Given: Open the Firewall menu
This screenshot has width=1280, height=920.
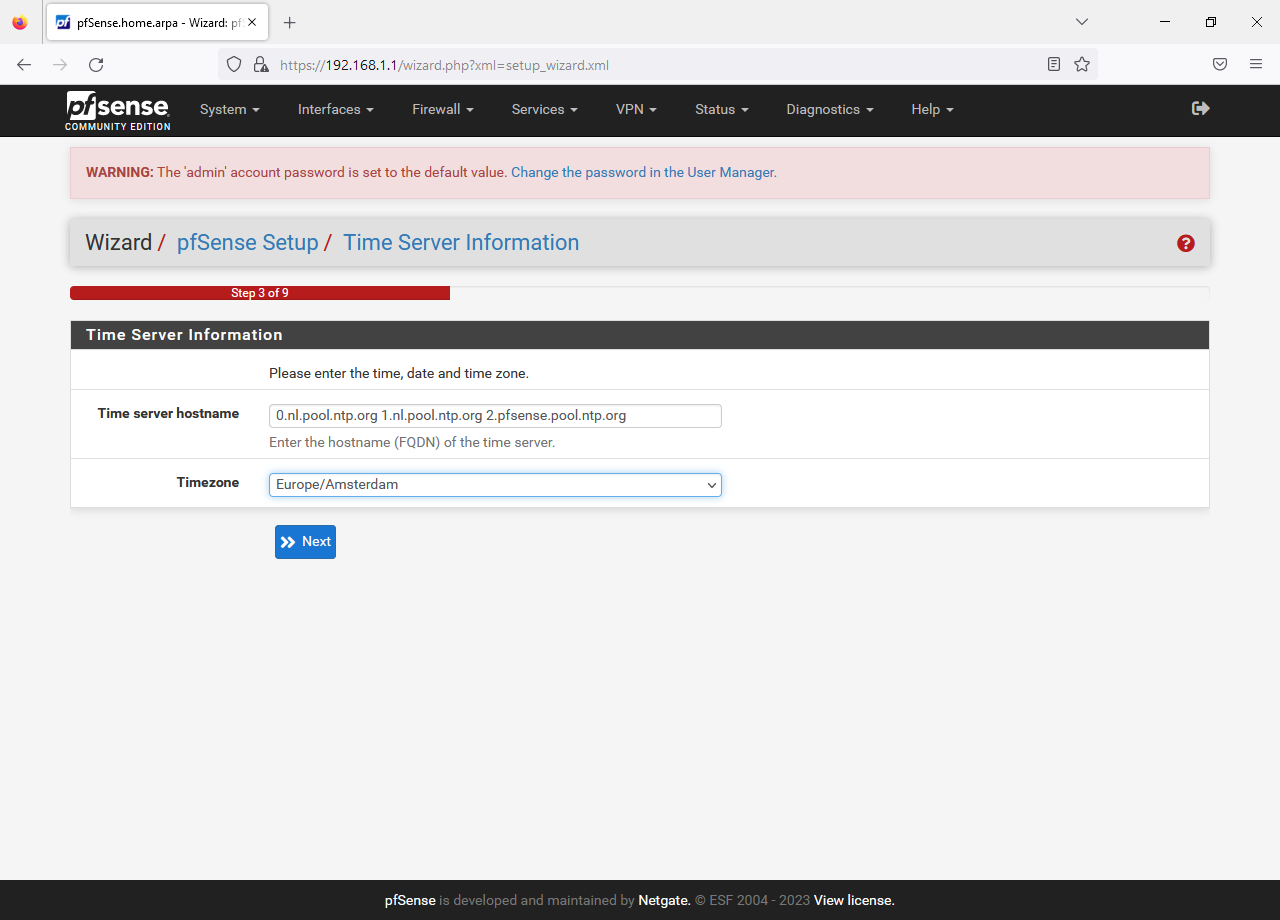Looking at the screenshot, I should coord(443,110).
